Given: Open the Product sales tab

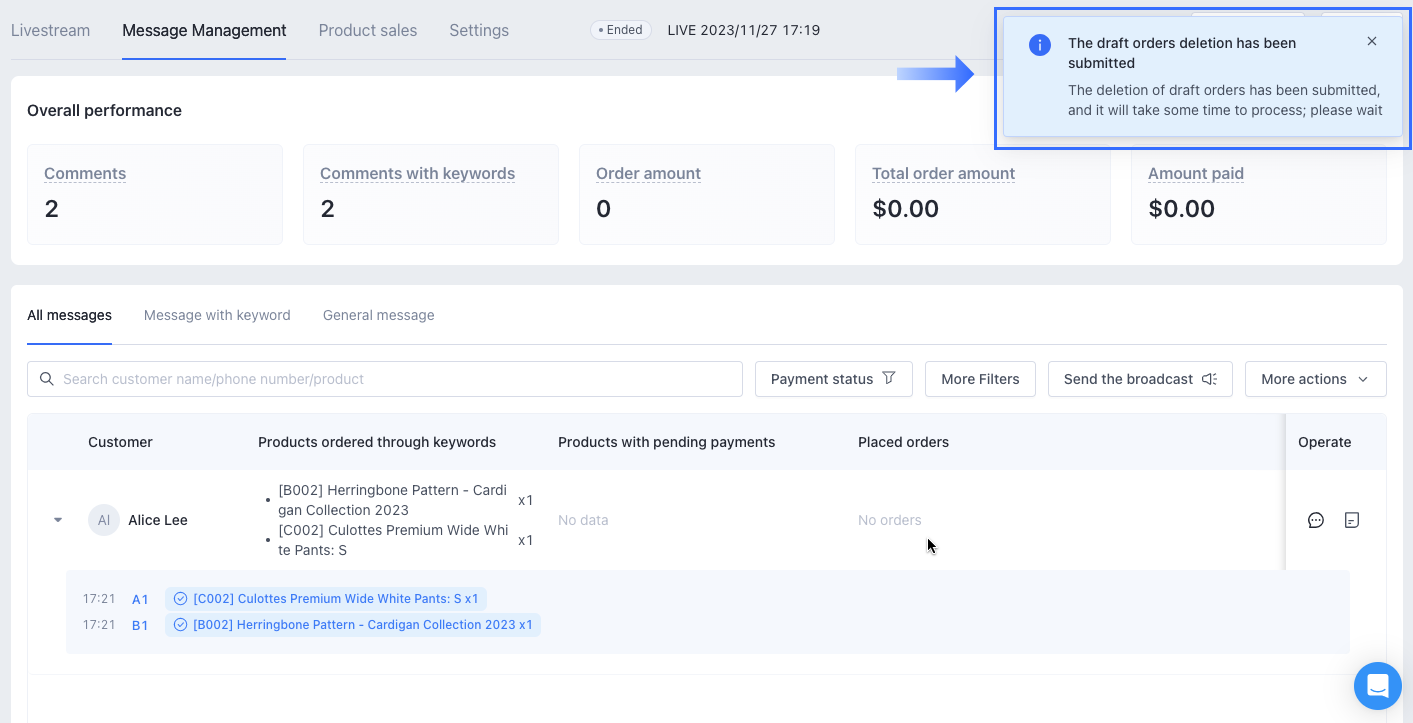Looking at the screenshot, I should (368, 30).
